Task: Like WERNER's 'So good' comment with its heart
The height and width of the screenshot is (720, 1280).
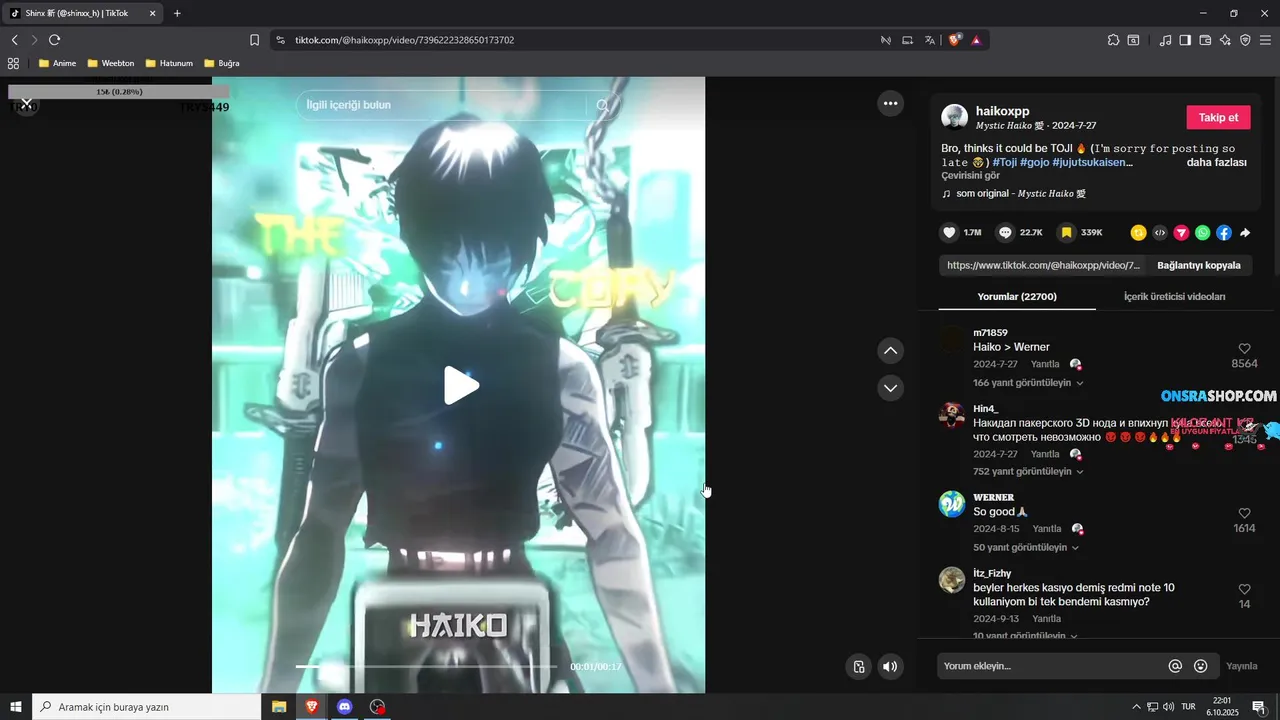Action: (1244, 514)
